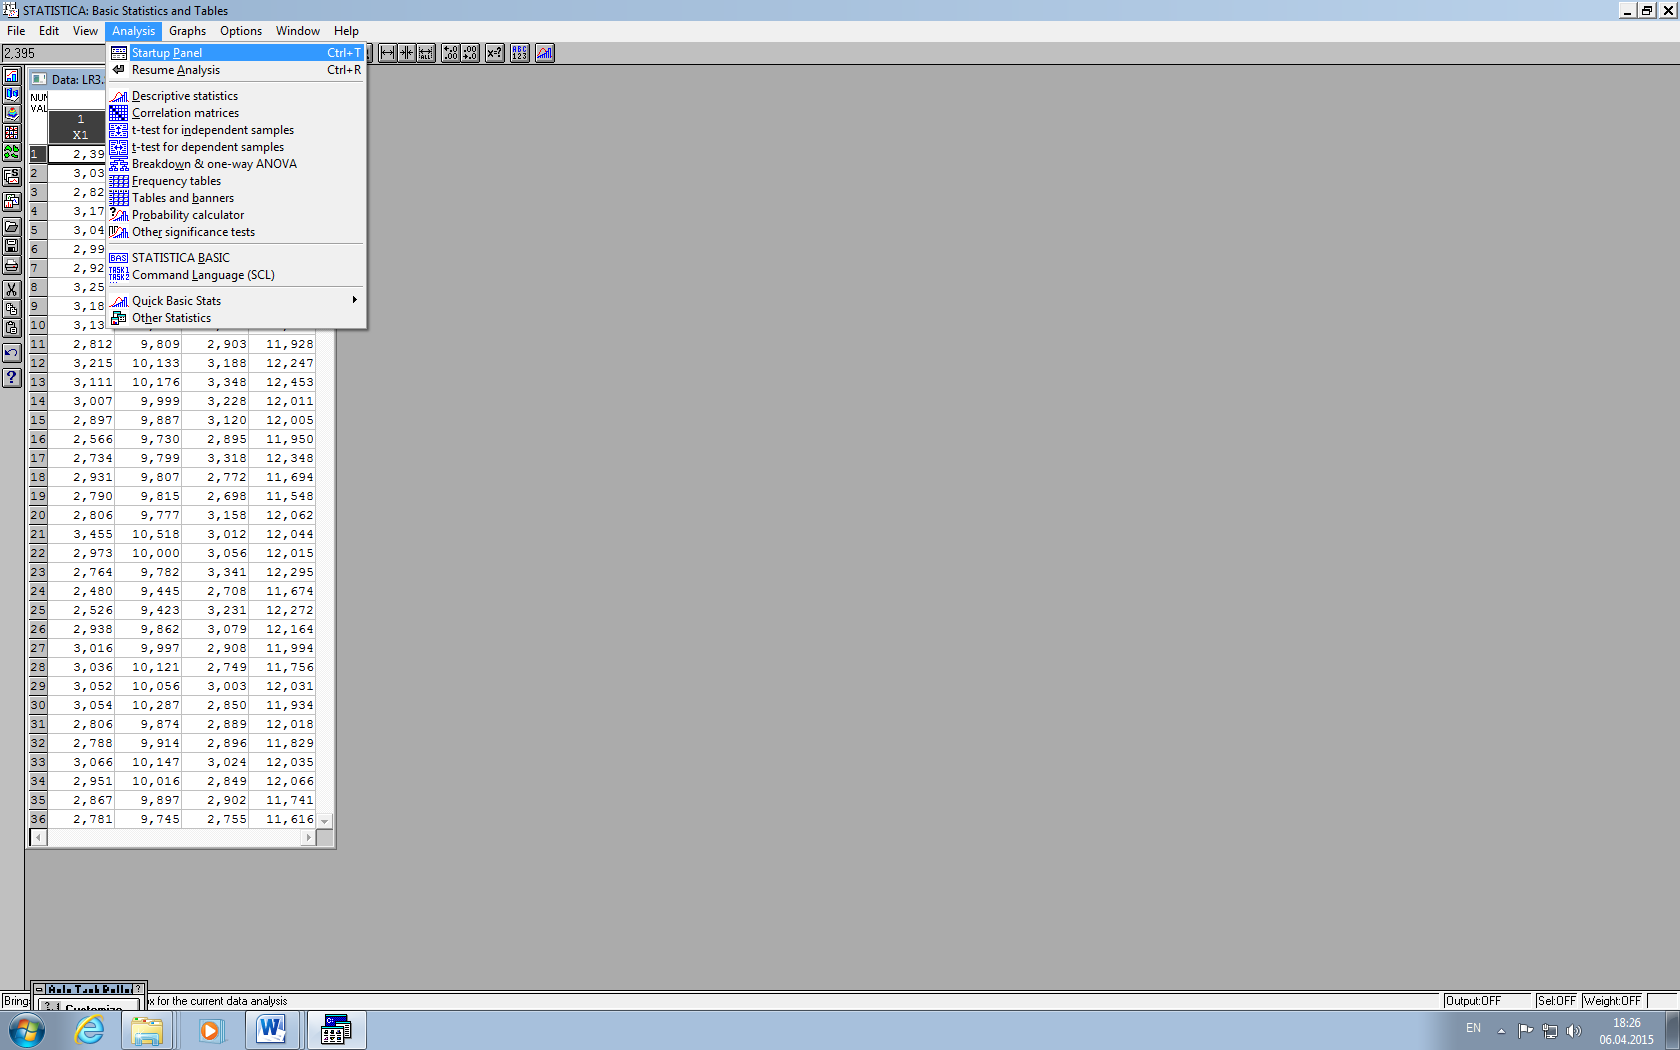Open the Graphs menu

(x=187, y=31)
